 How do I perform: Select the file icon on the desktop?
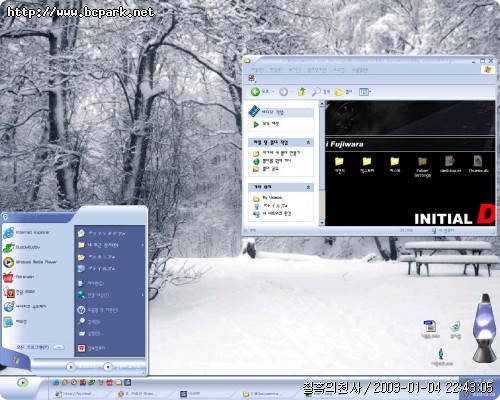click(430, 330)
